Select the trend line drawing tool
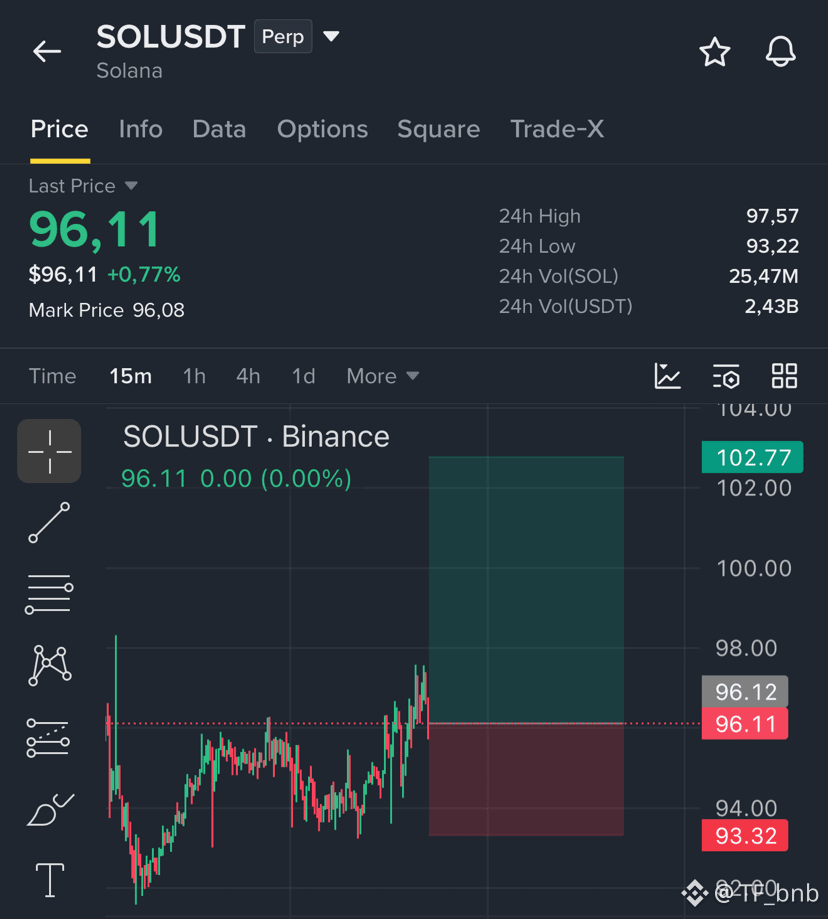 tap(49, 522)
